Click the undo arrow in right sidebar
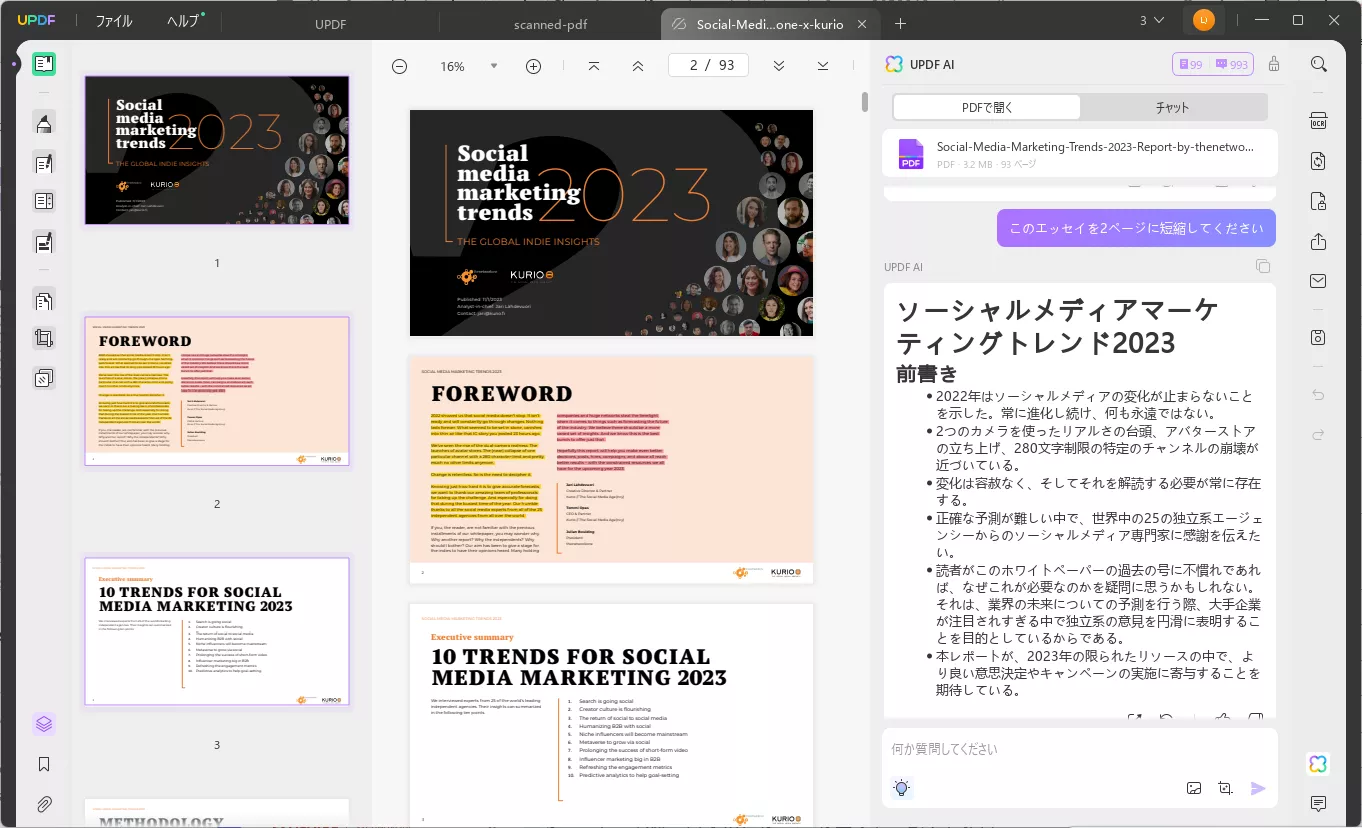 (1318, 395)
